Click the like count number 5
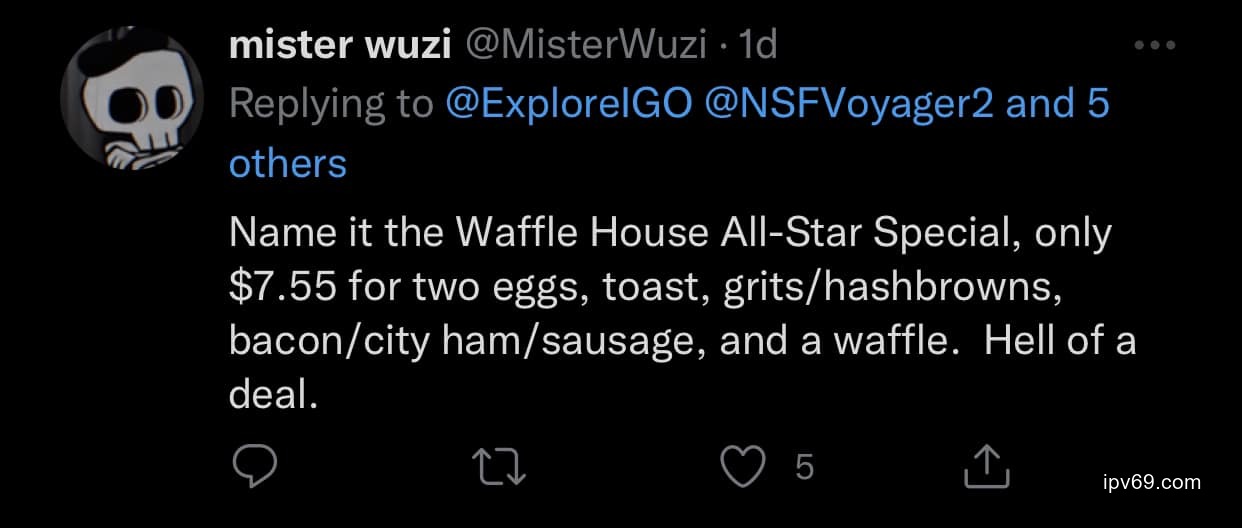The height and width of the screenshot is (528, 1242). [x=803, y=467]
